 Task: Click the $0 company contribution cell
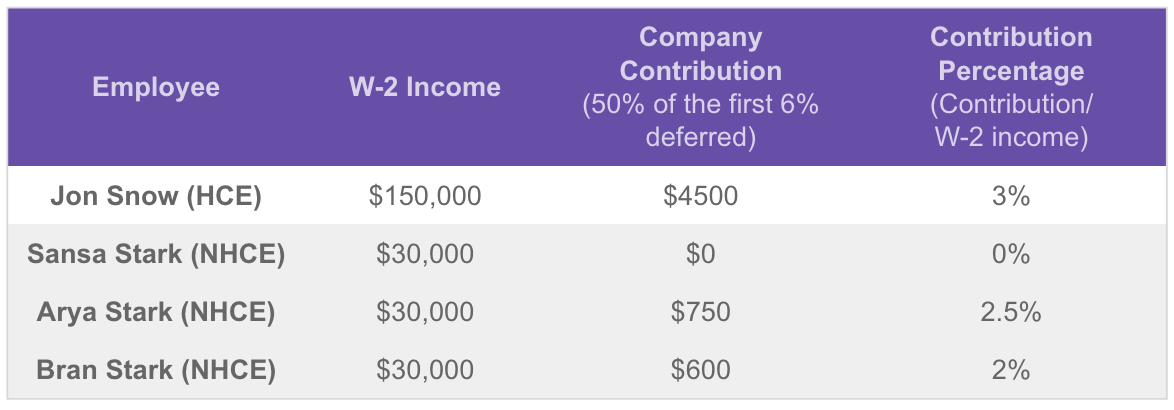700,254
